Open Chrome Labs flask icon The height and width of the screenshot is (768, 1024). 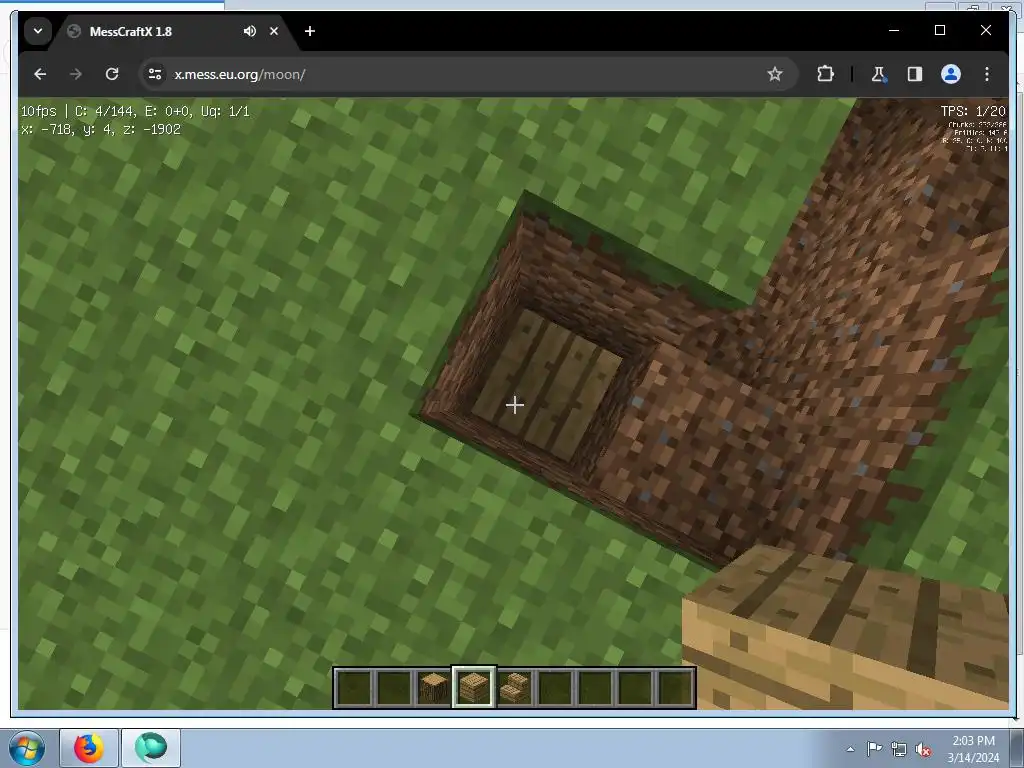pyautogui.click(x=879, y=74)
